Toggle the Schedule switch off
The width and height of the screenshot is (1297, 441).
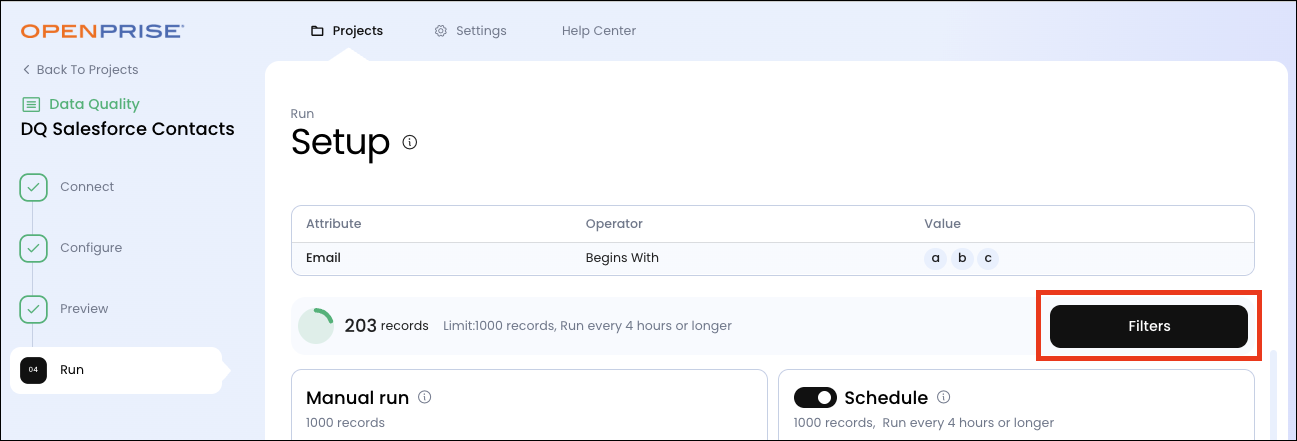pos(815,398)
